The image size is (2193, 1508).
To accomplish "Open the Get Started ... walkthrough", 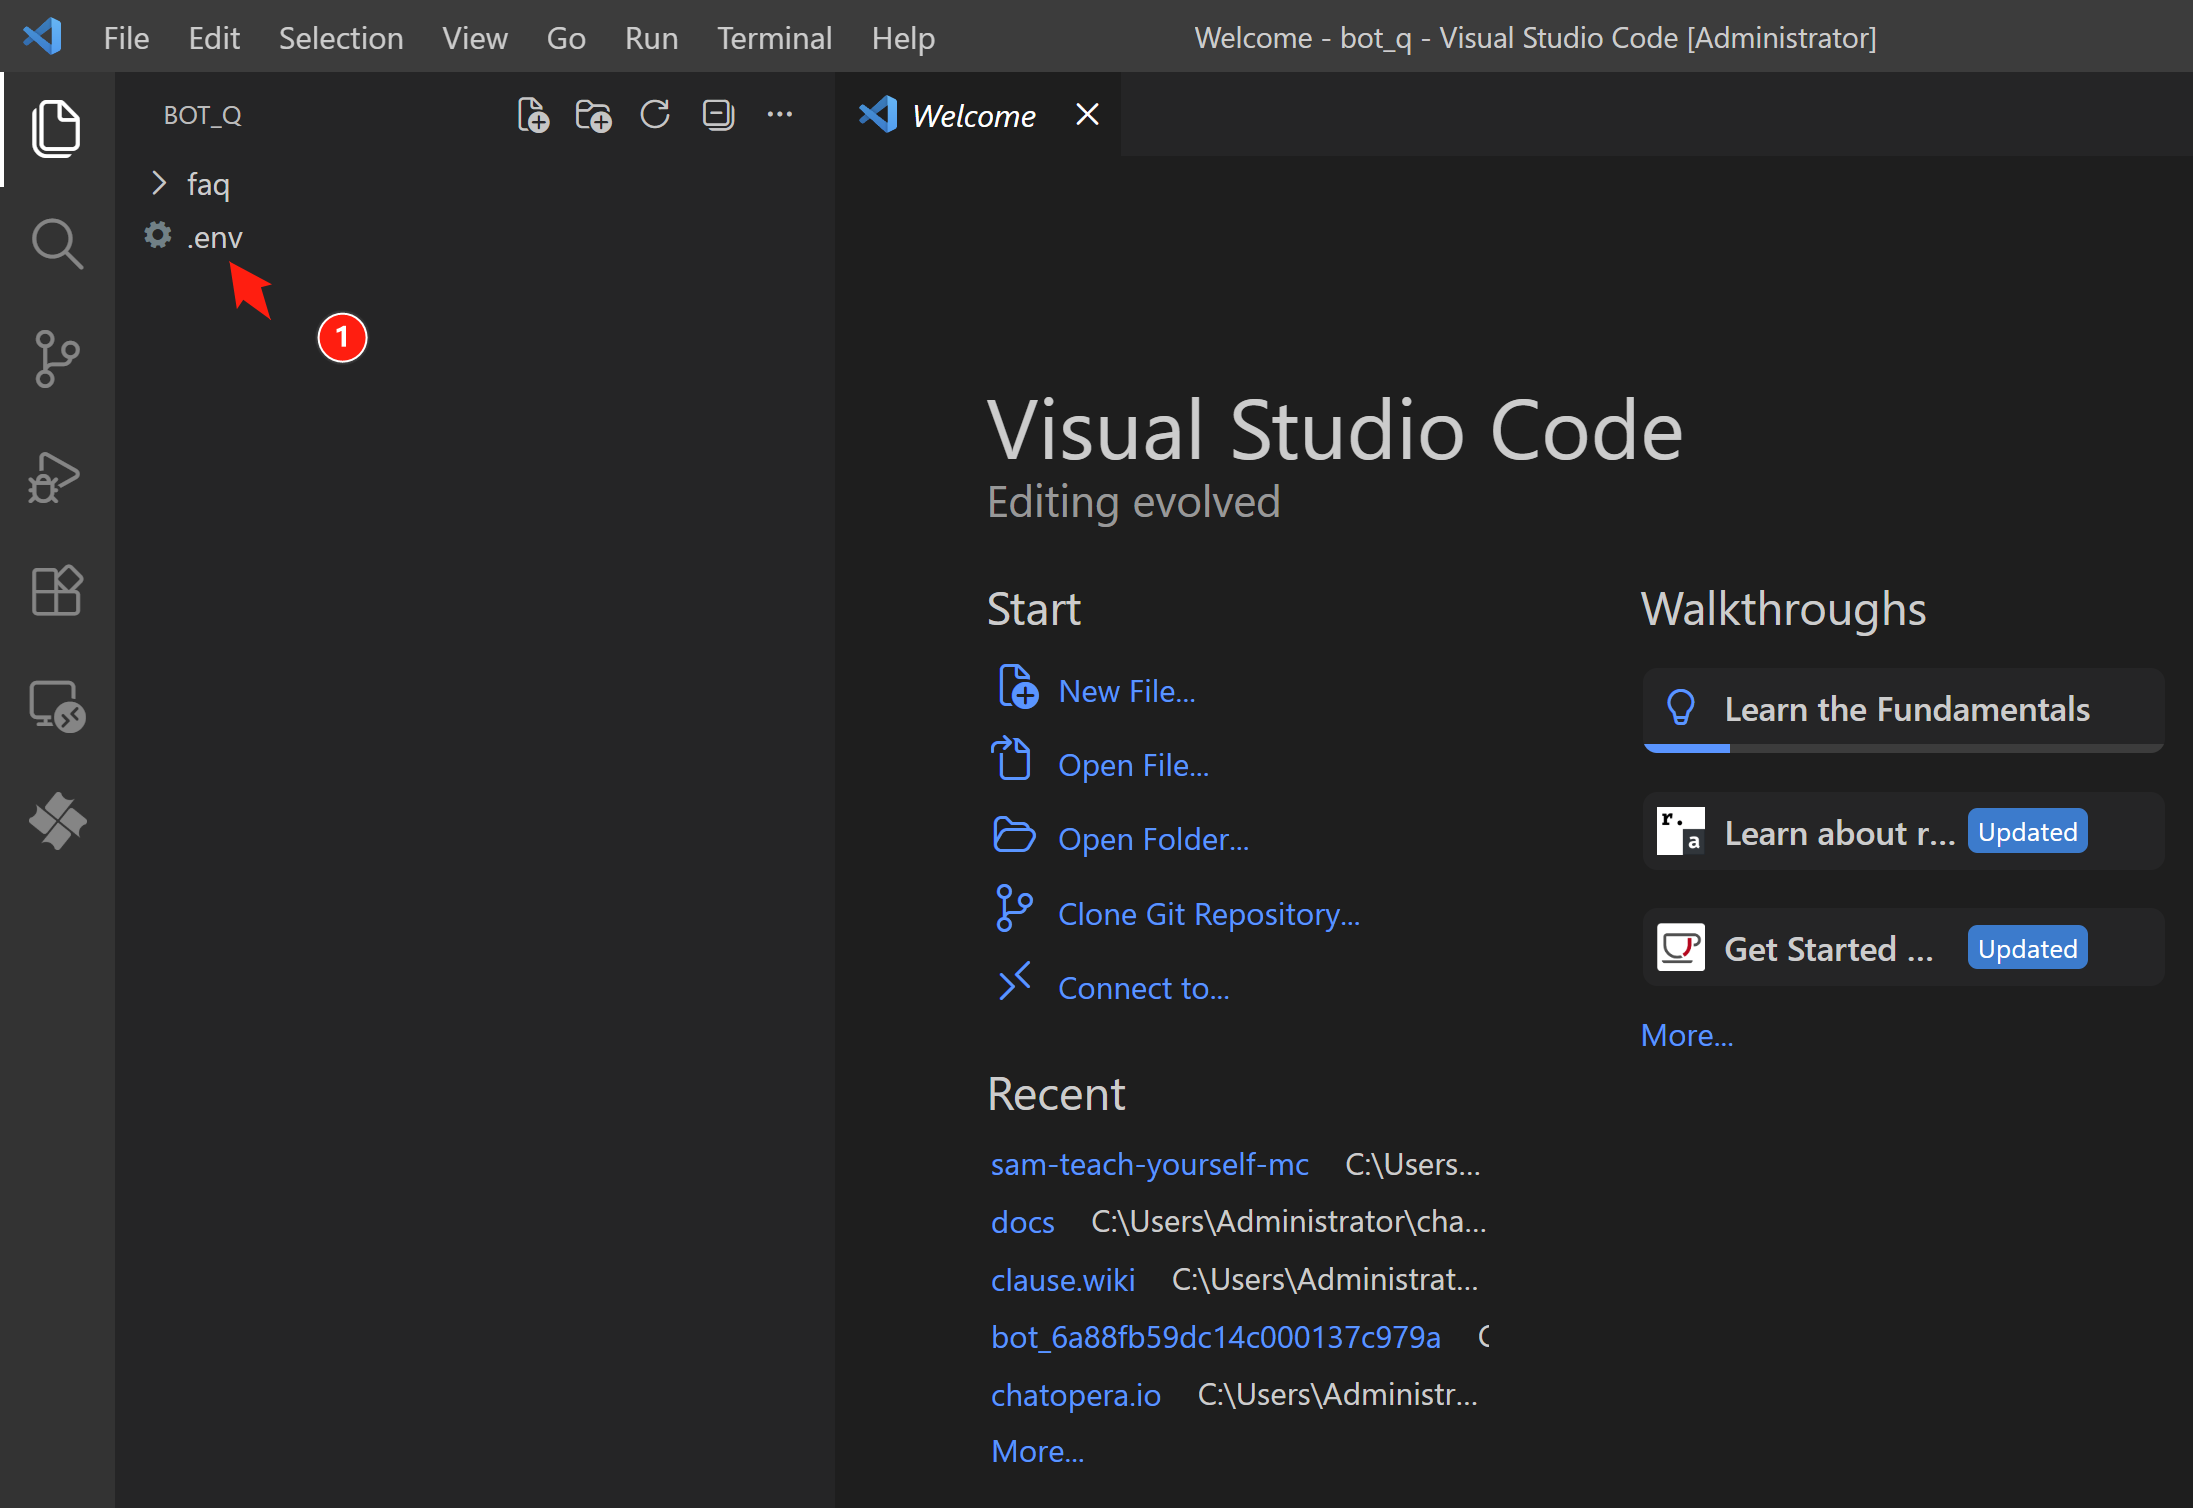I will coord(1903,947).
